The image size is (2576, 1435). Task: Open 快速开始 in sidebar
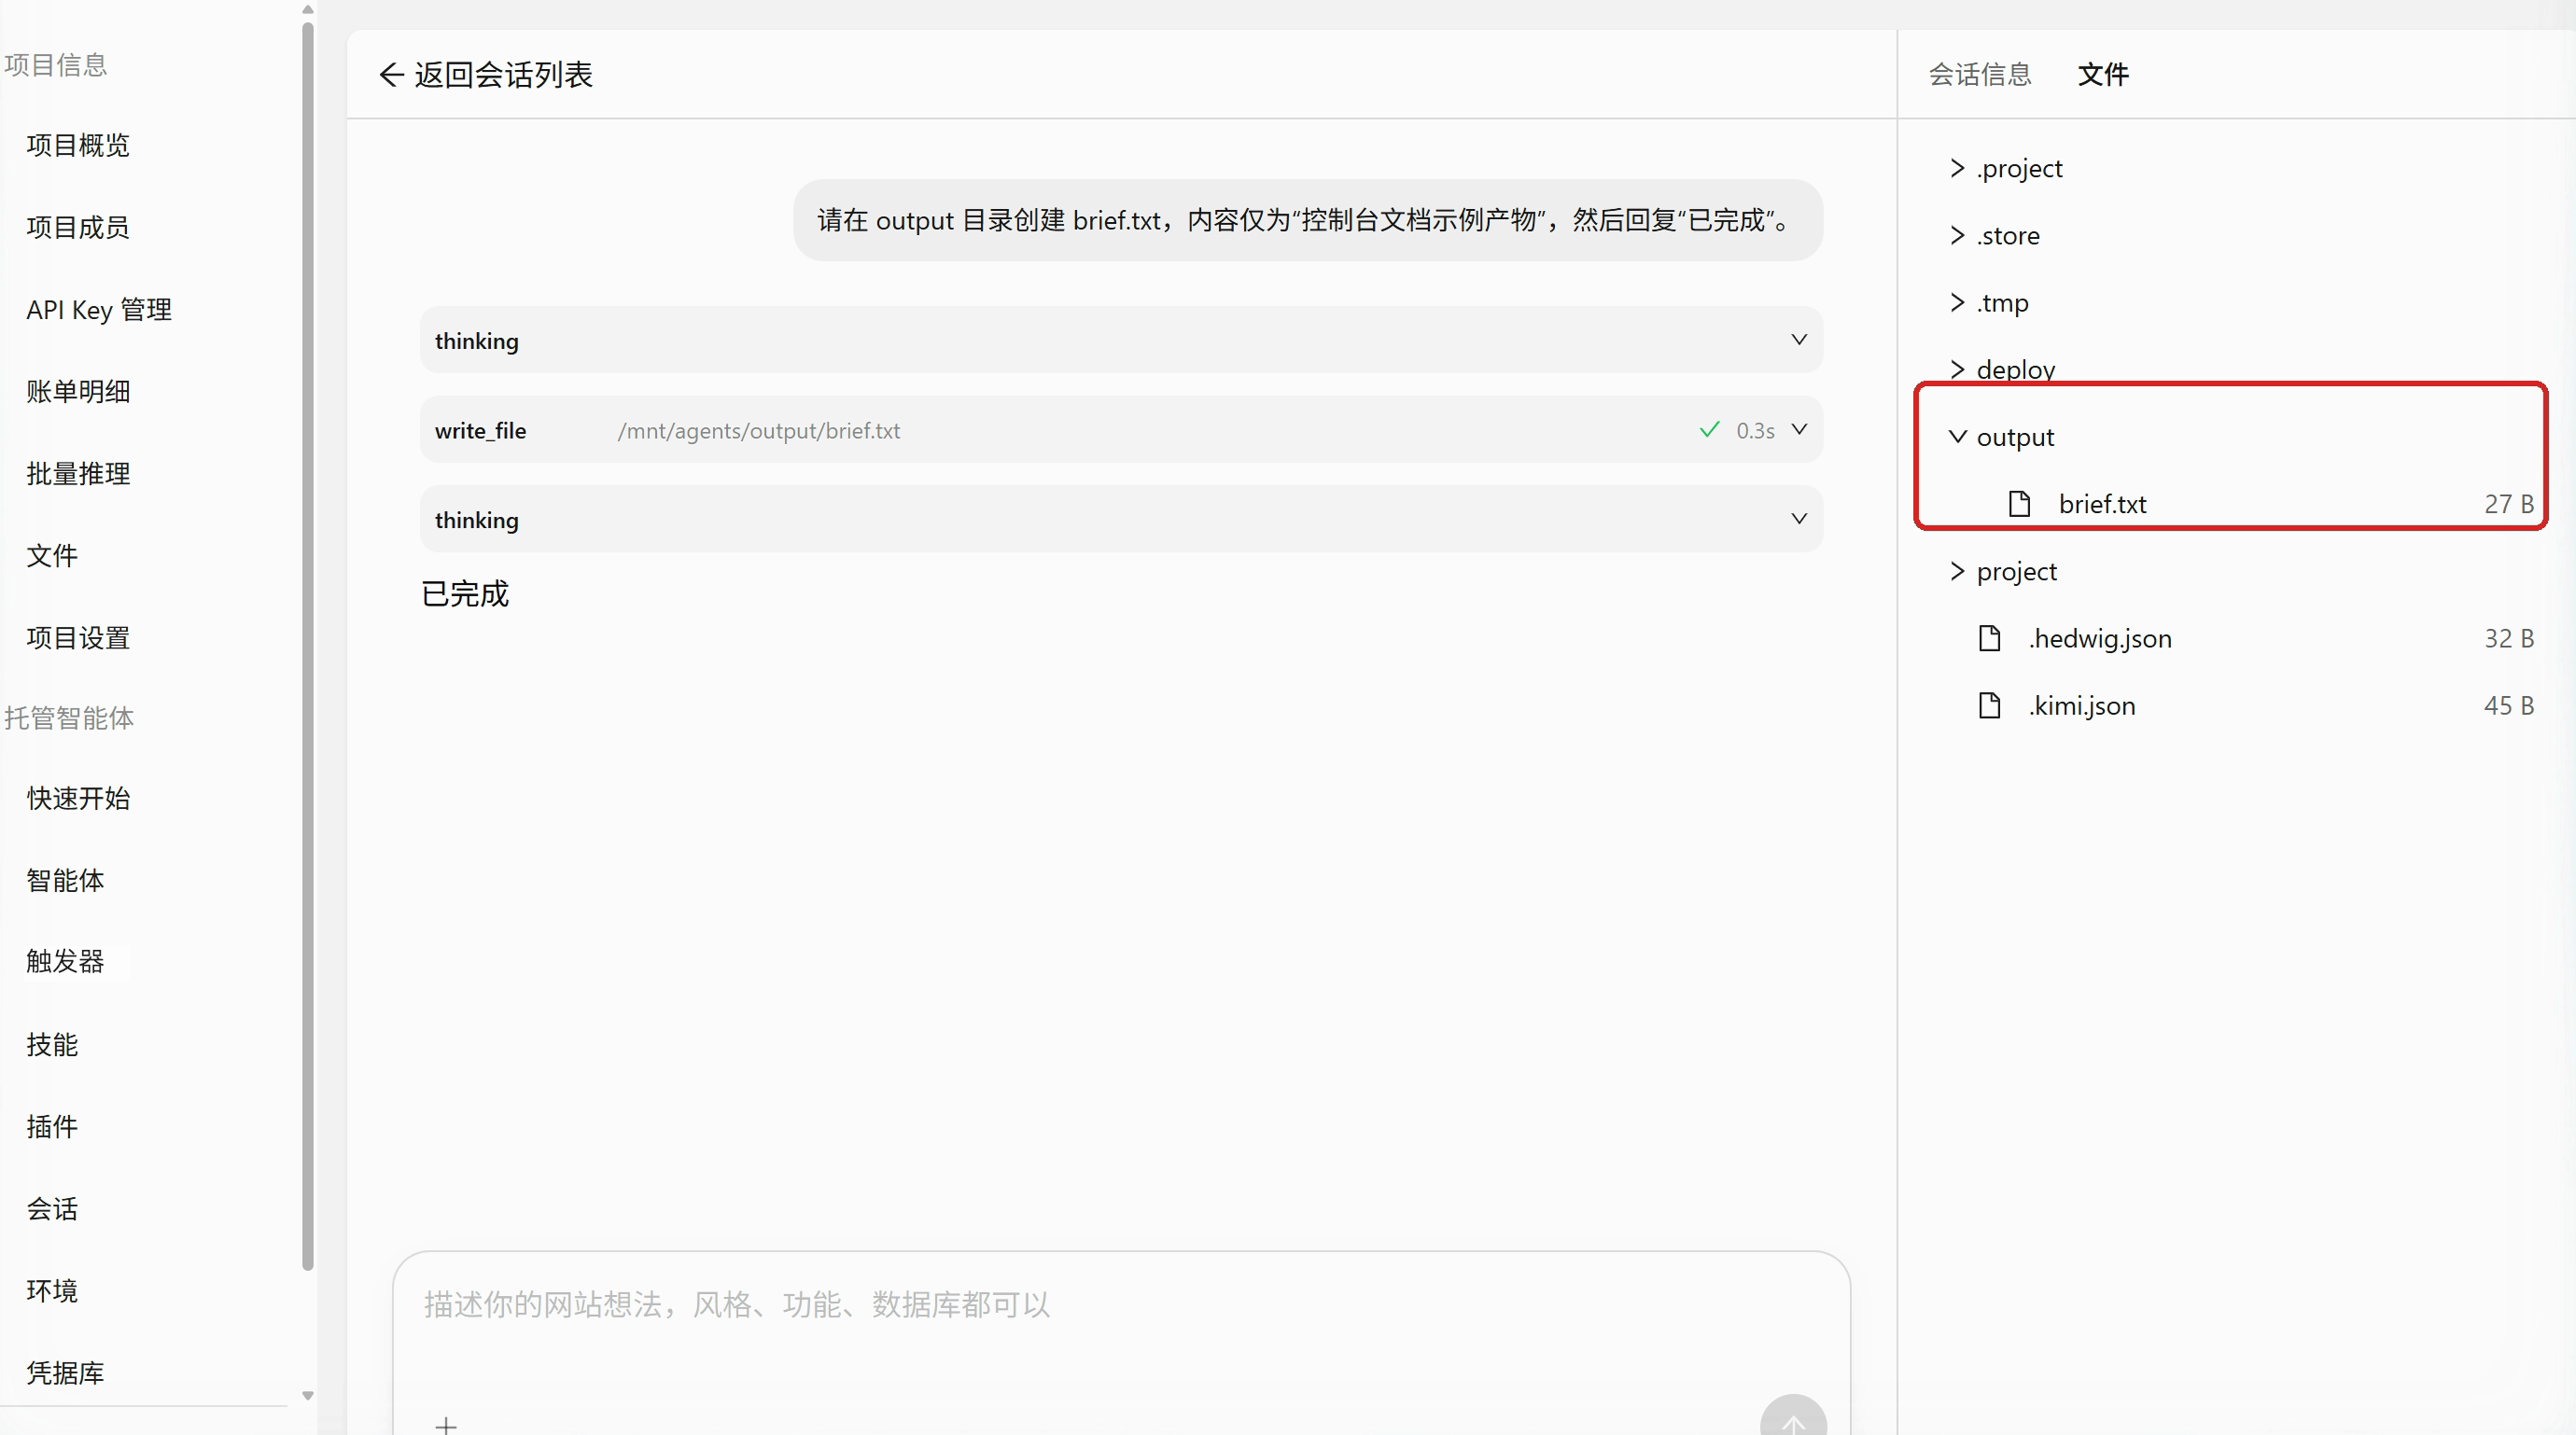tap(78, 798)
